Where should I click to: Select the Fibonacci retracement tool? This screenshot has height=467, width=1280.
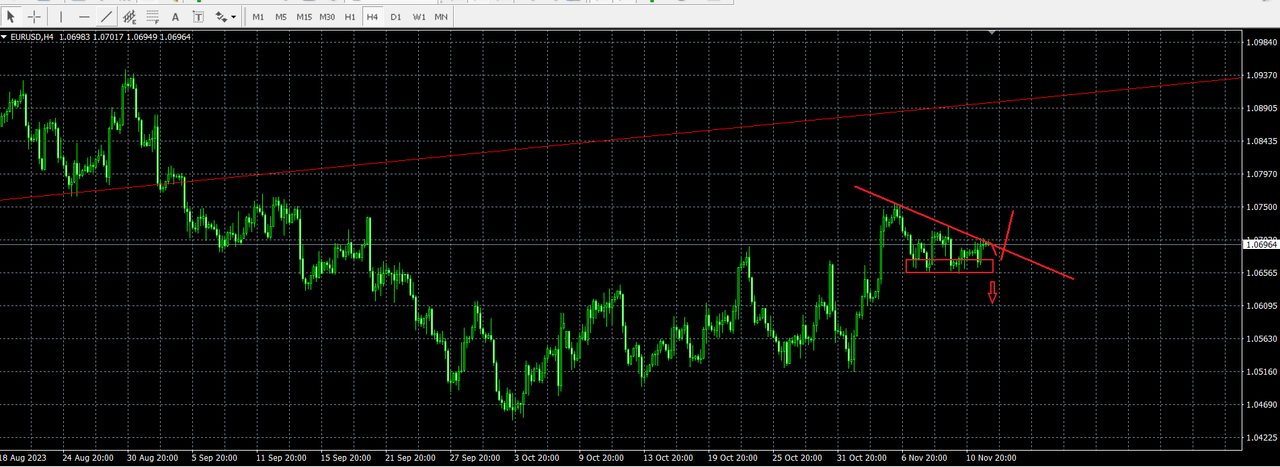152,16
